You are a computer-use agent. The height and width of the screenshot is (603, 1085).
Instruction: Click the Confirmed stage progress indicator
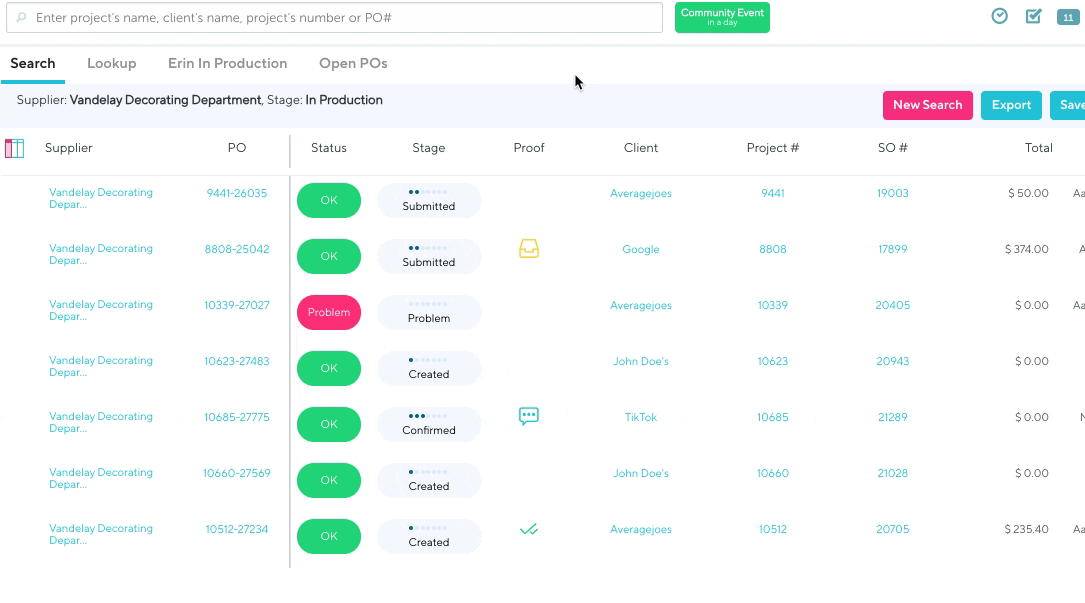pyautogui.click(x=429, y=424)
